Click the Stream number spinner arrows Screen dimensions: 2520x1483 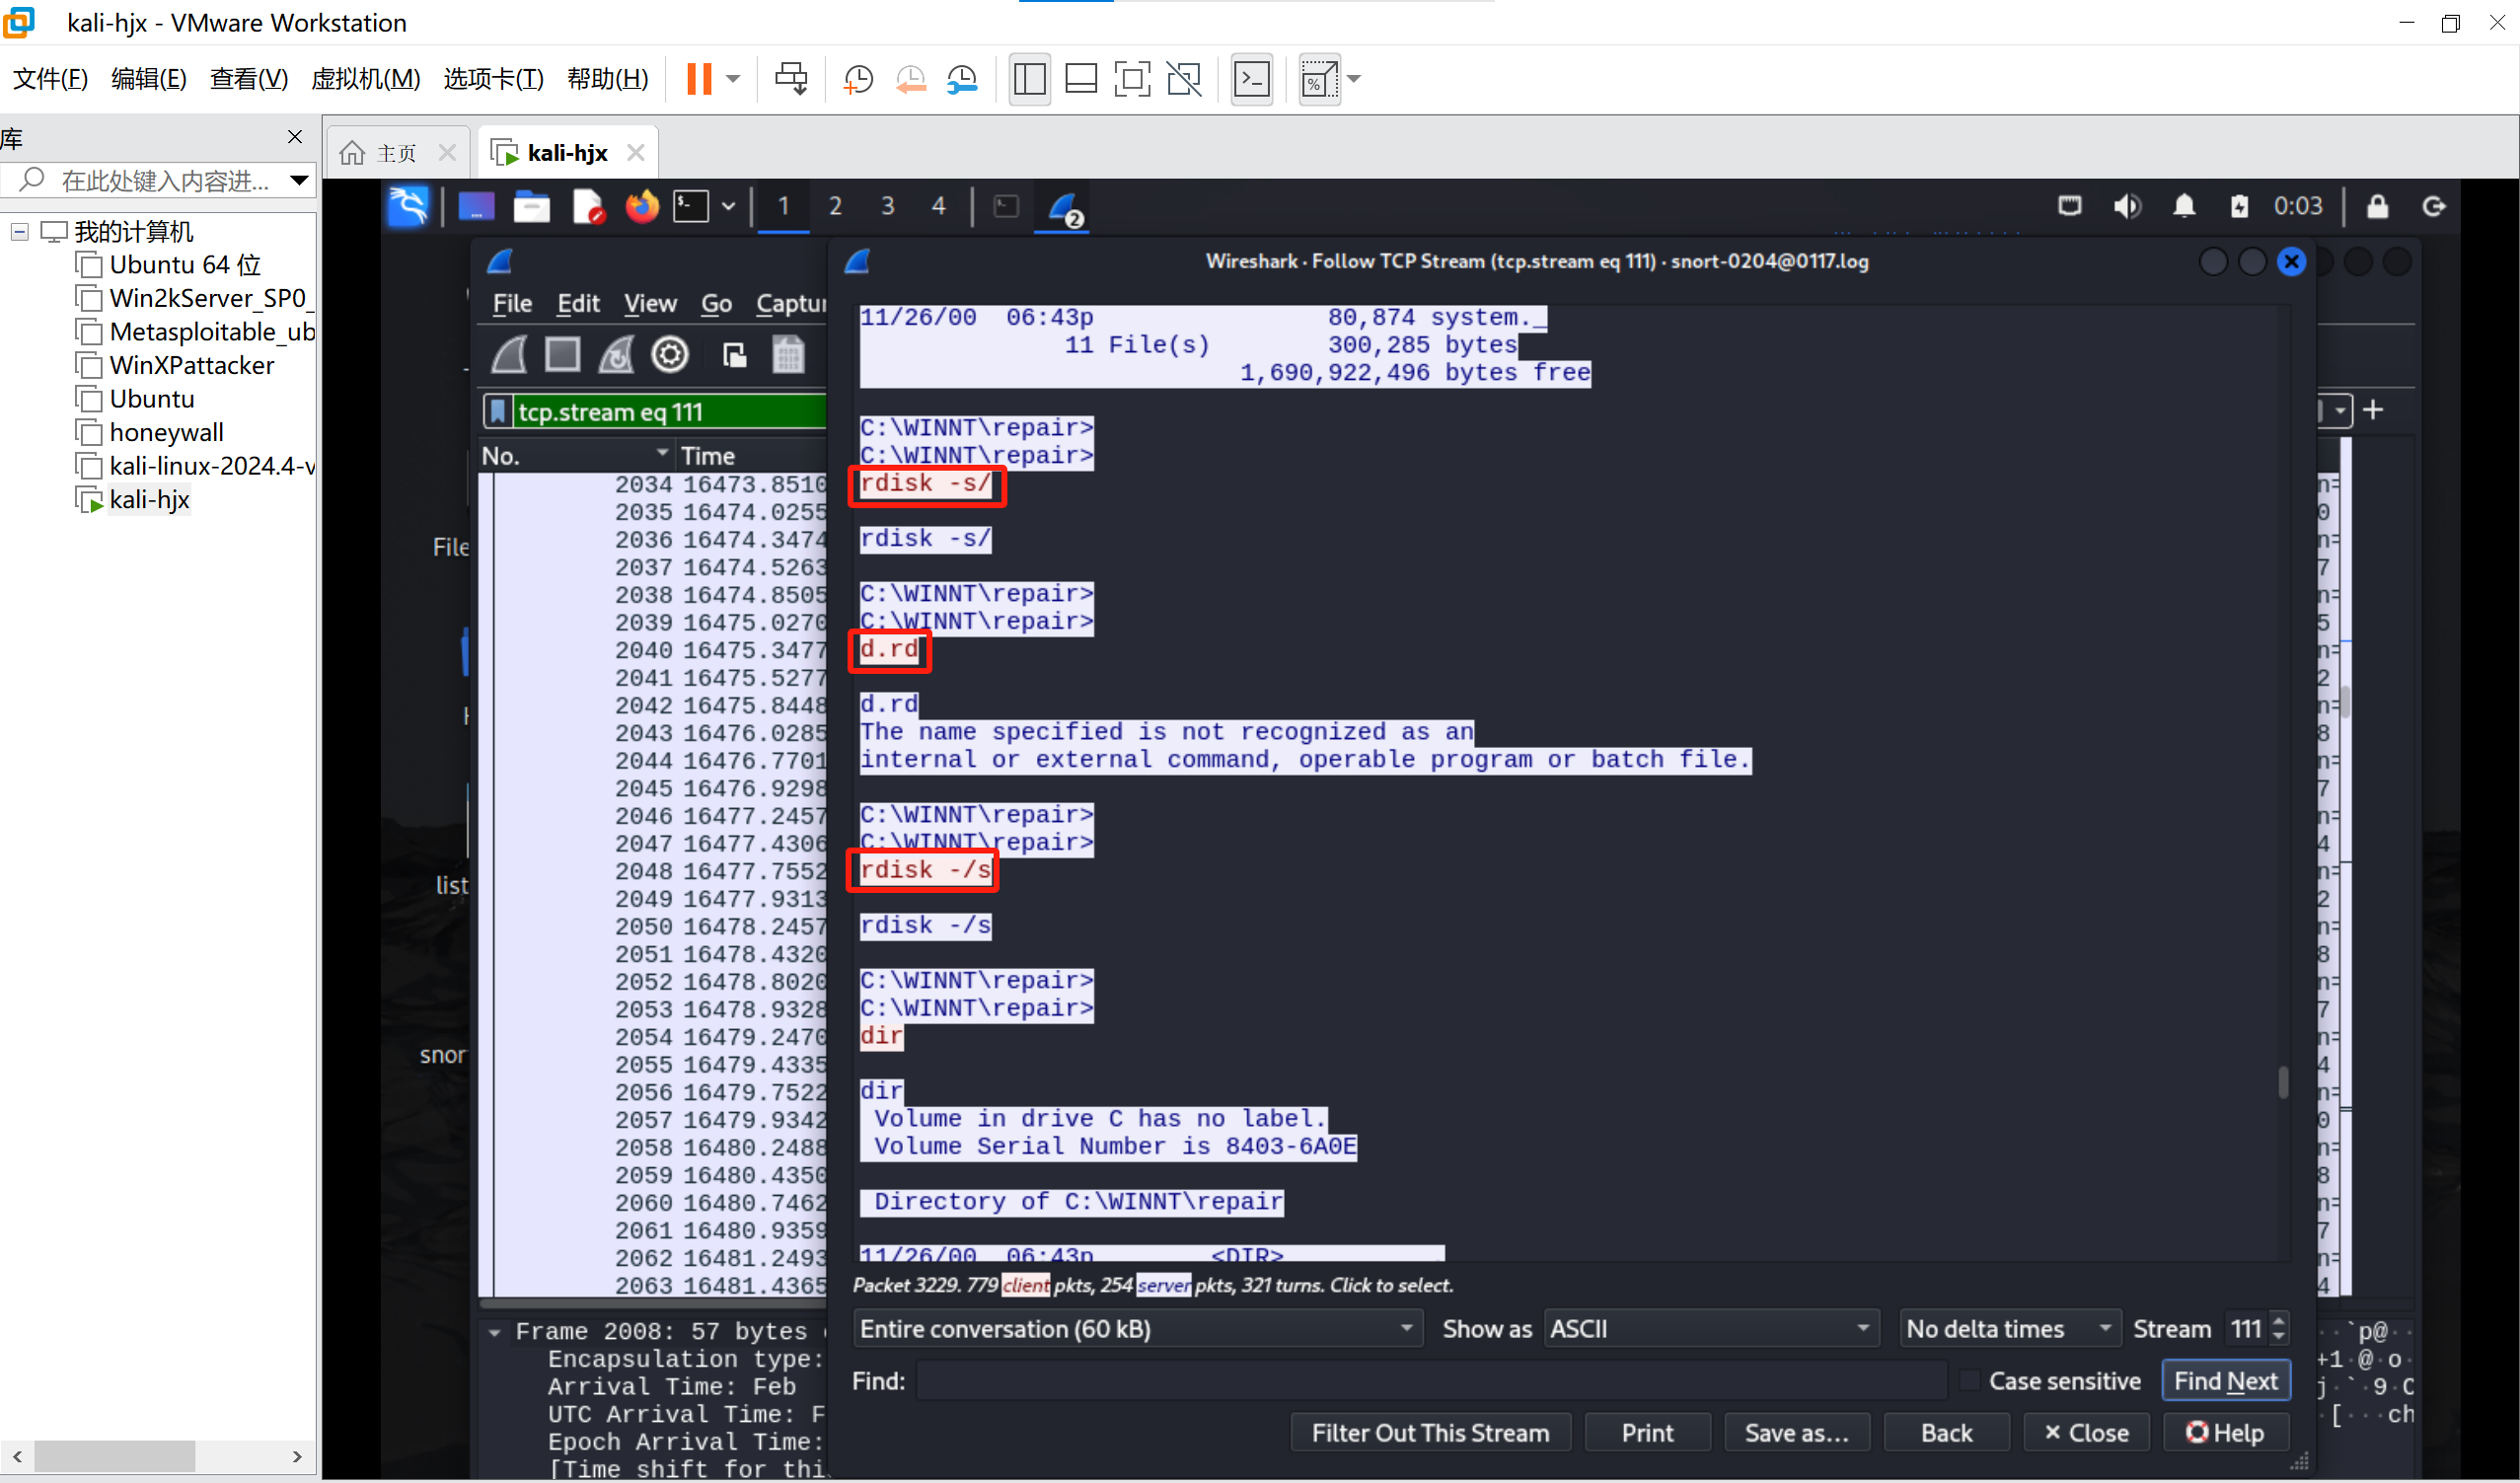pyautogui.click(x=2279, y=1330)
